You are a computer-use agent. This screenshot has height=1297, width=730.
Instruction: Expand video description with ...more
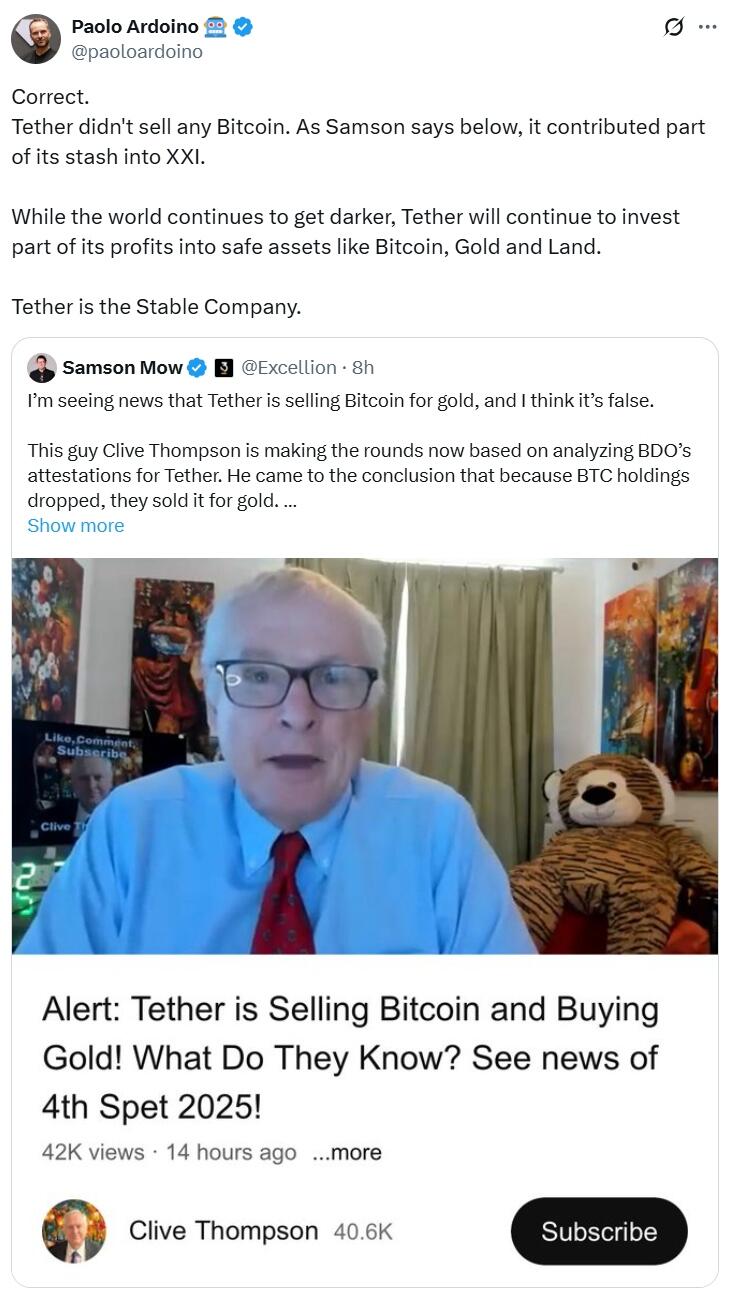coord(347,1152)
